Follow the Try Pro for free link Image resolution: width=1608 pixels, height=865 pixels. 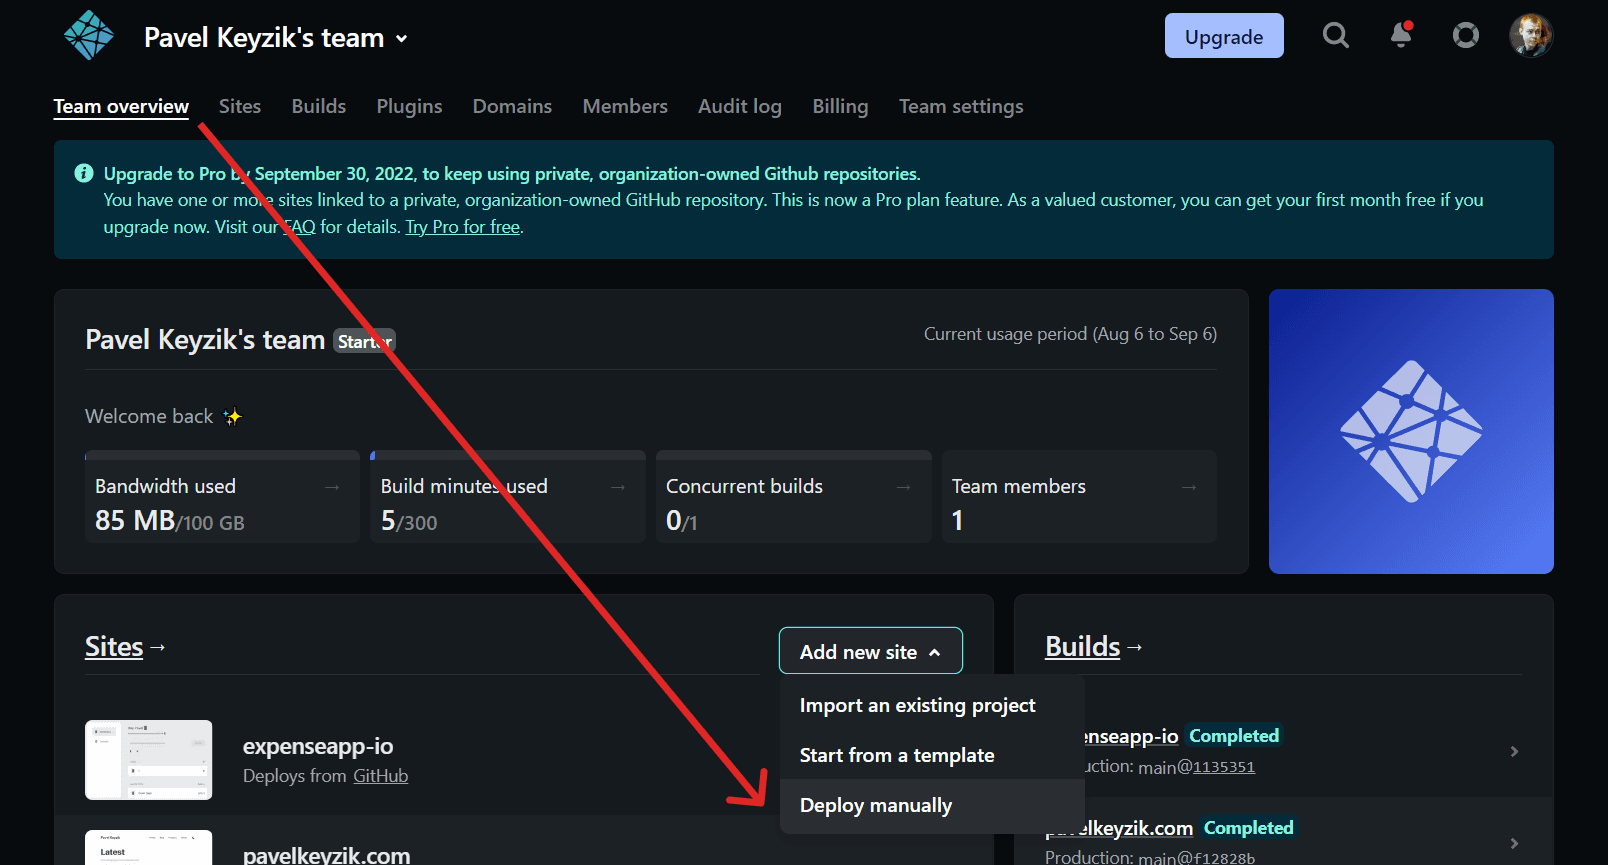pos(463,227)
